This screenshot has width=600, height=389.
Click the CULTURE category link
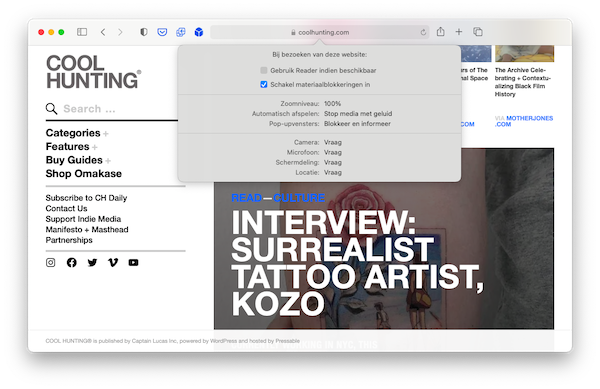coord(299,198)
